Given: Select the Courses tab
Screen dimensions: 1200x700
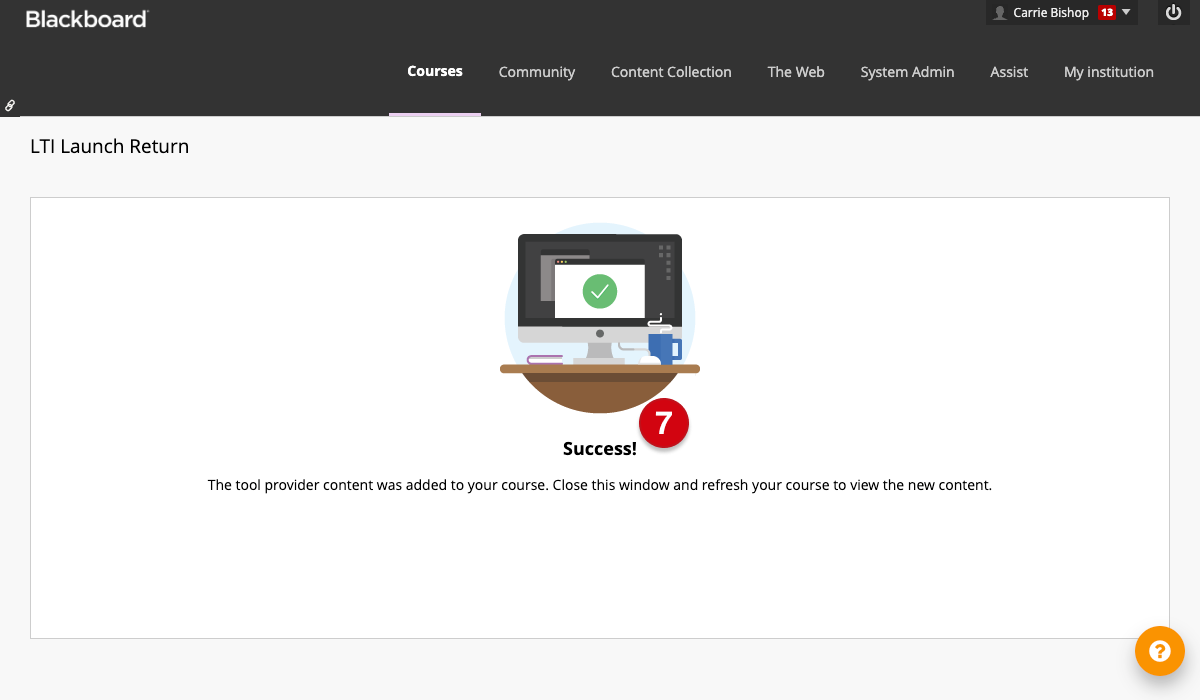Looking at the screenshot, I should click(435, 72).
